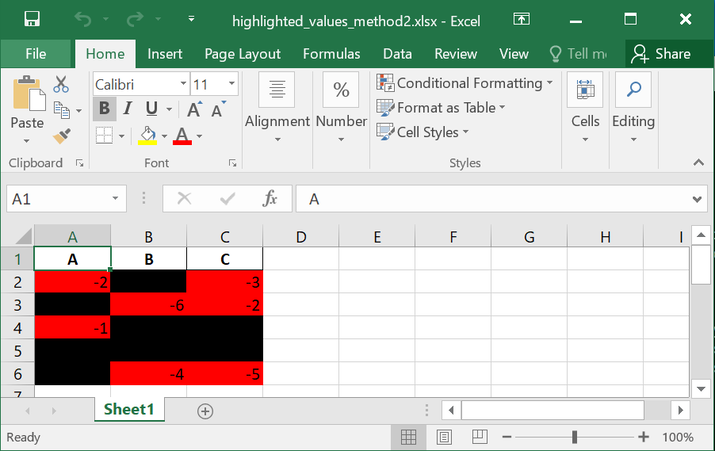Click the Copy icon in Clipboard group
Image resolution: width=715 pixels, height=451 pixels.
(x=62, y=110)
